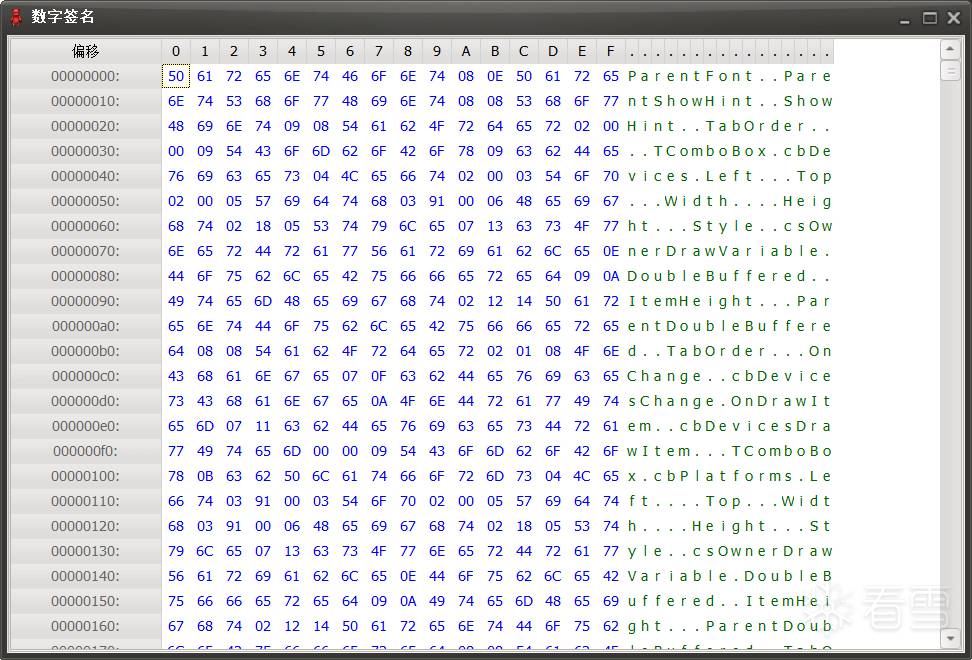Select the offset row 00000000:
Image resolution: width=972 pixels, height=660 pixels.
[x=86, y=76]
